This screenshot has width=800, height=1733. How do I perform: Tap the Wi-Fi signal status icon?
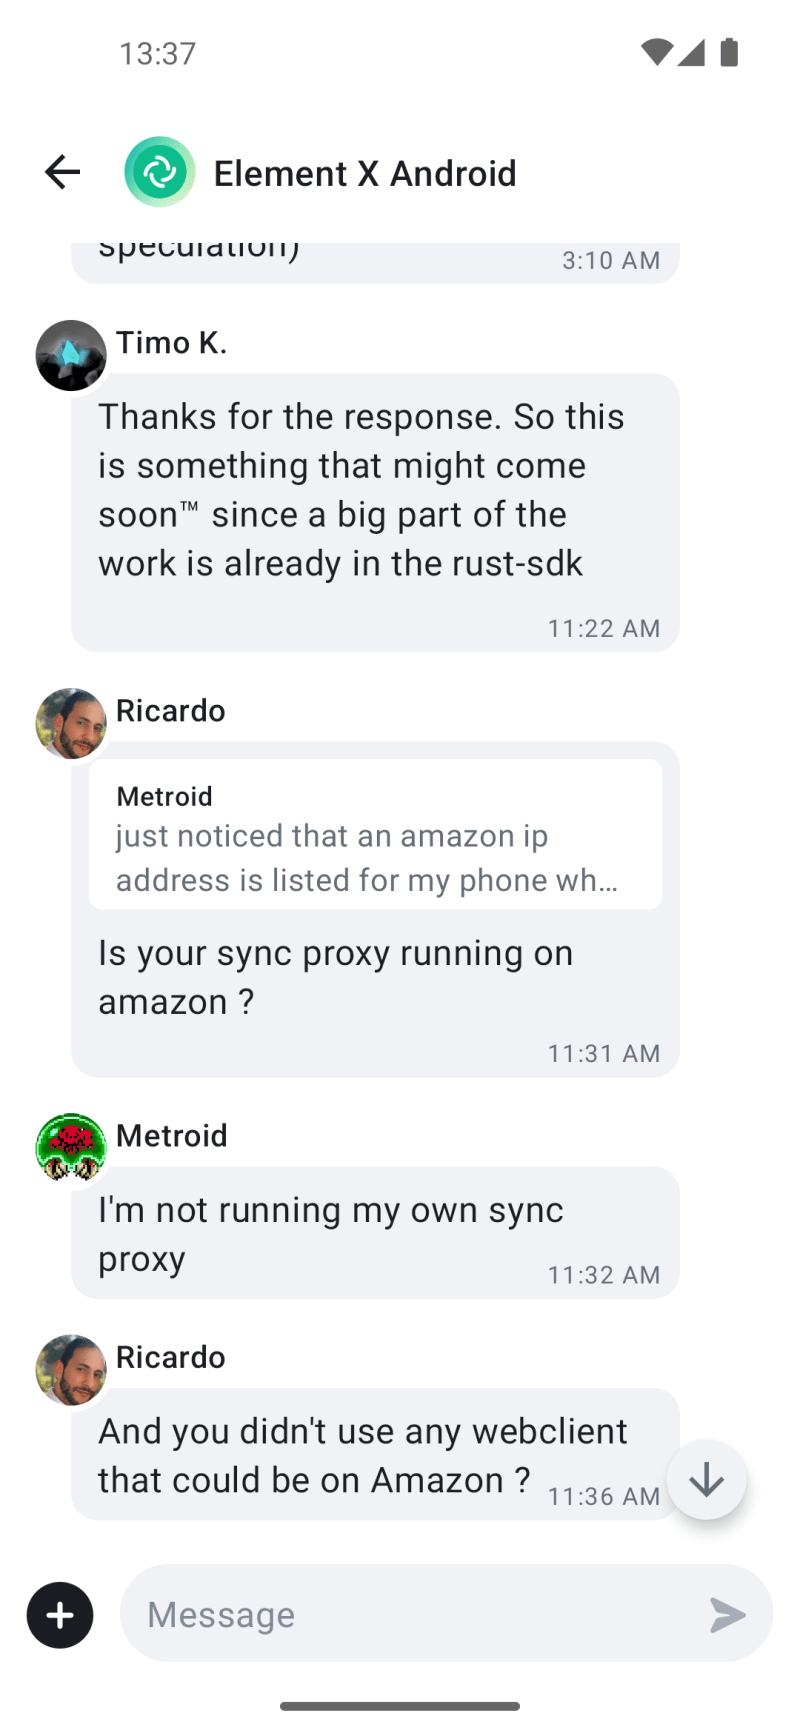(656, 52)
